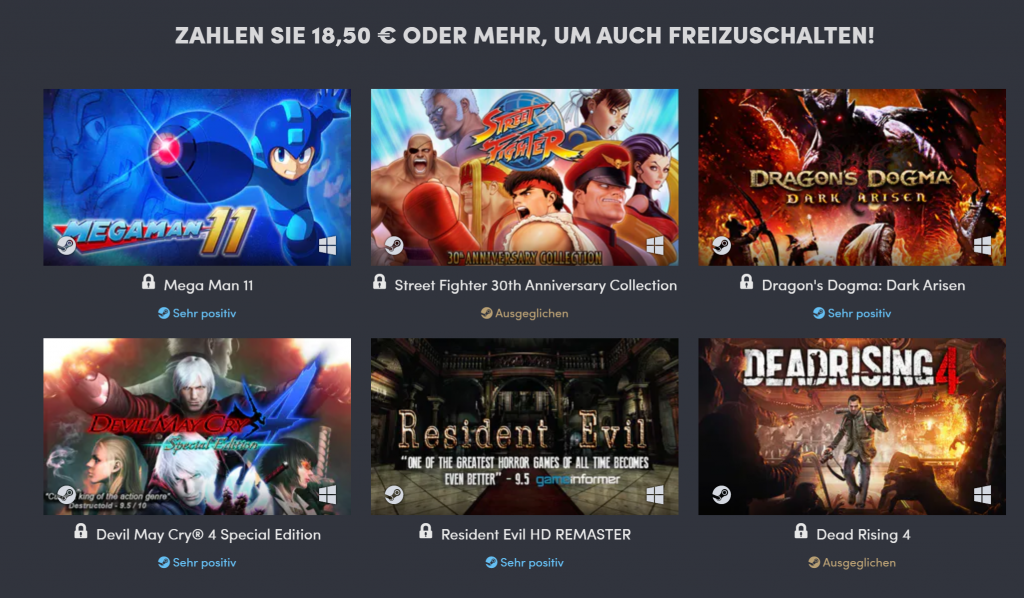Viewport: 1024px width, 598px height.
Task: Click the lock icon beside Mega Man 11 title
Action: (148, 282)
